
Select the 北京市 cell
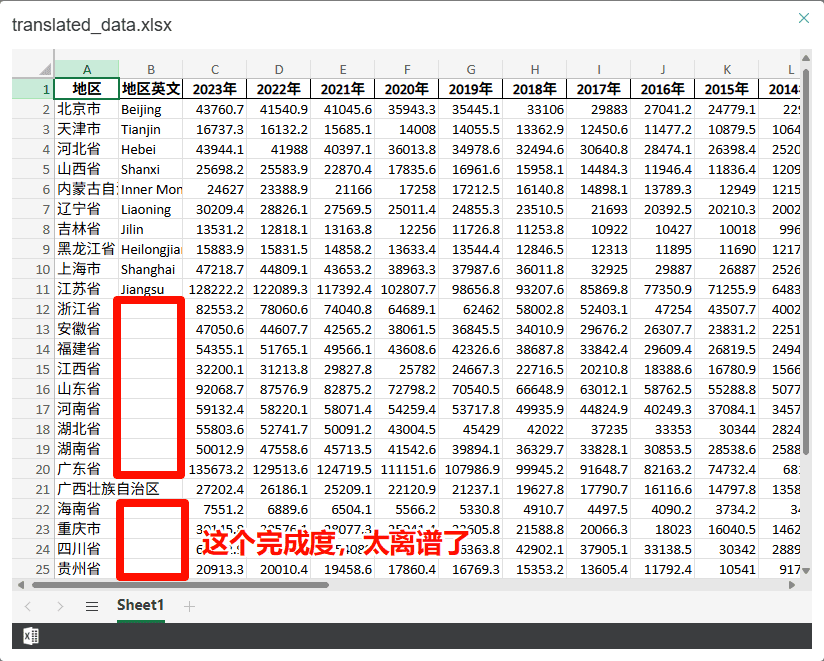[87, 109]
